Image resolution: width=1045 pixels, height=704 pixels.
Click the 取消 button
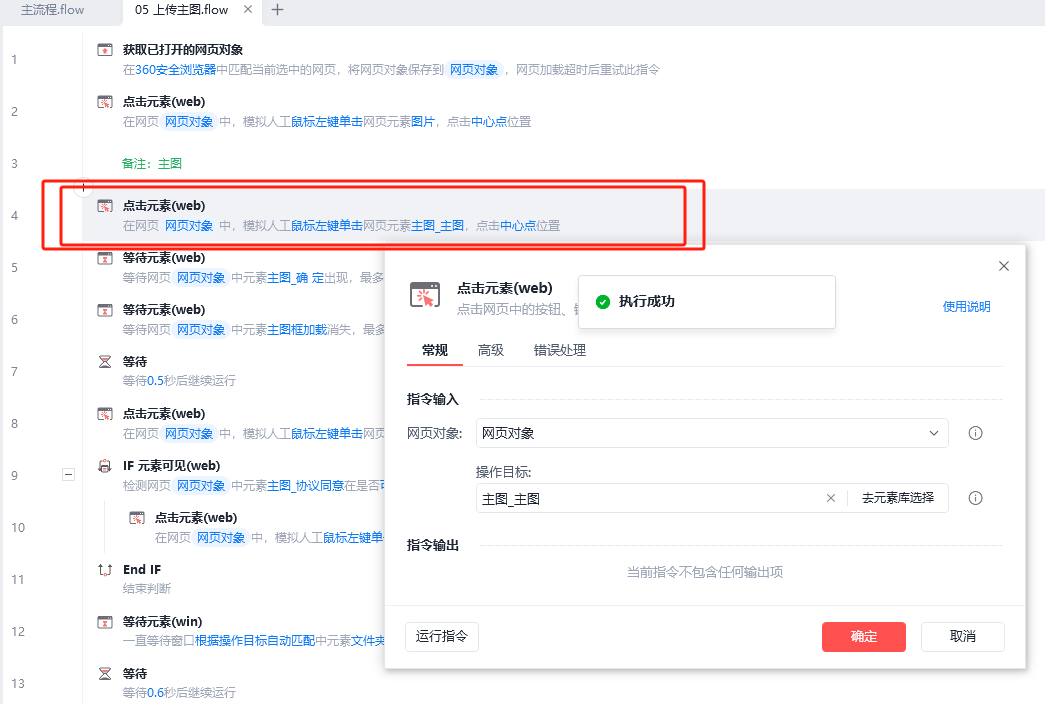point(962,637)
